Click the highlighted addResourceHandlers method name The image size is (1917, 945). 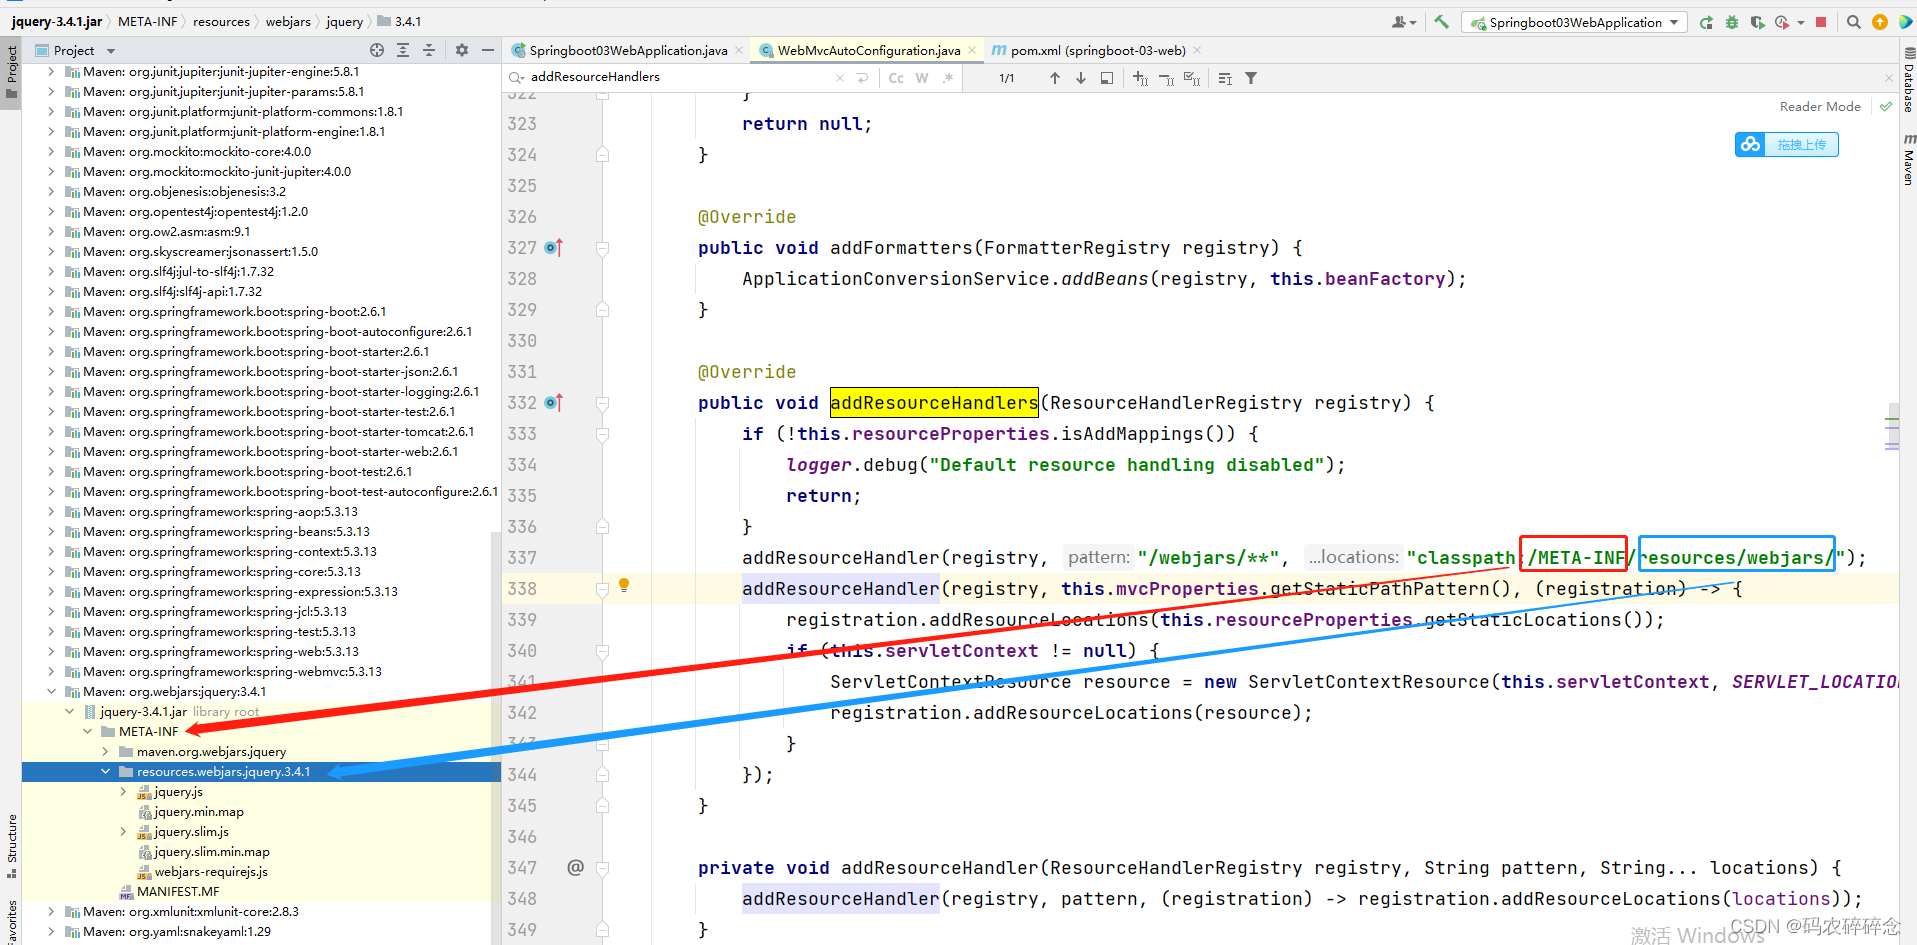click(x=934, y=402)
